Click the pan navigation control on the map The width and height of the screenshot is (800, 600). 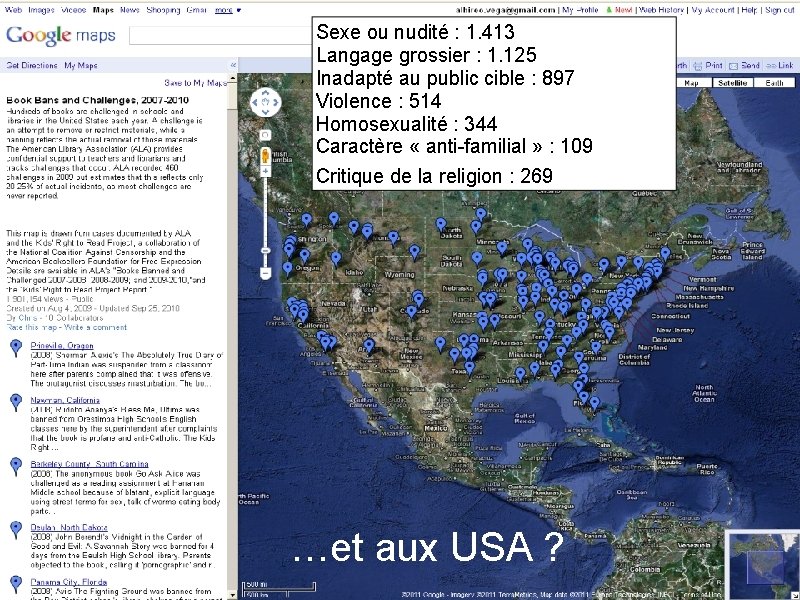pos(266,102)
